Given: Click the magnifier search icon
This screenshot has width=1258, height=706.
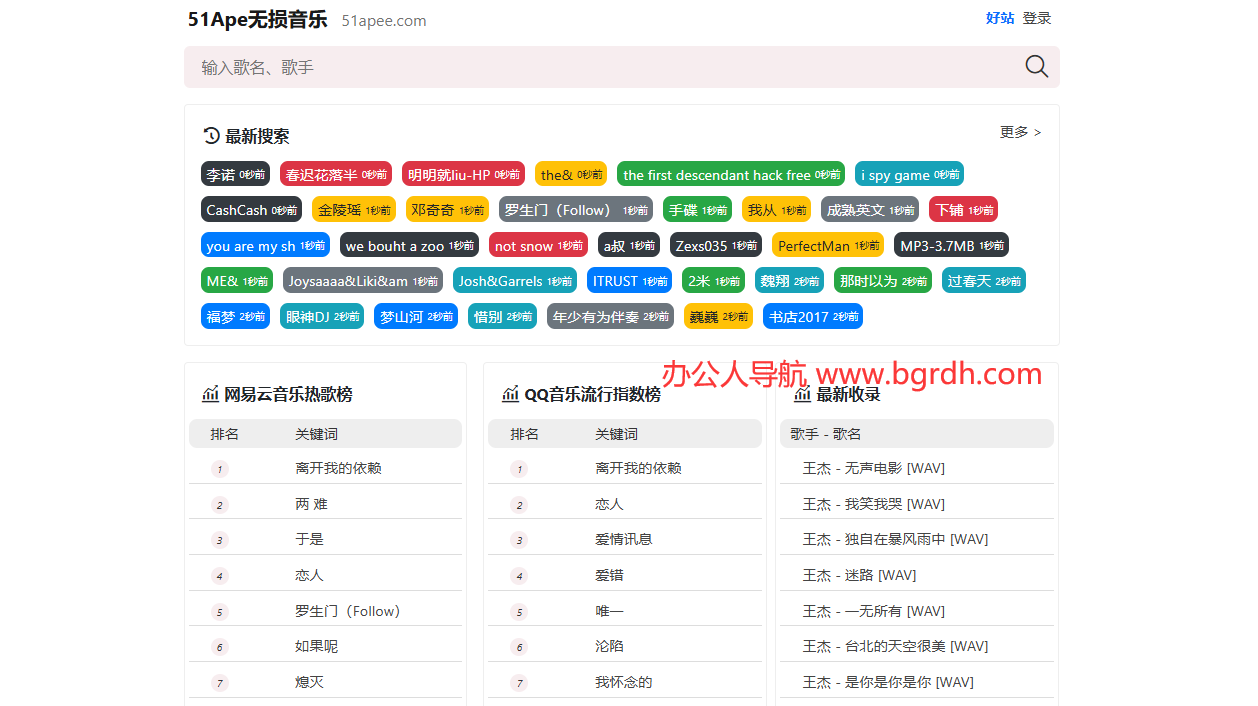Looking at the screenshot, I should click(x=1037, y=67).
